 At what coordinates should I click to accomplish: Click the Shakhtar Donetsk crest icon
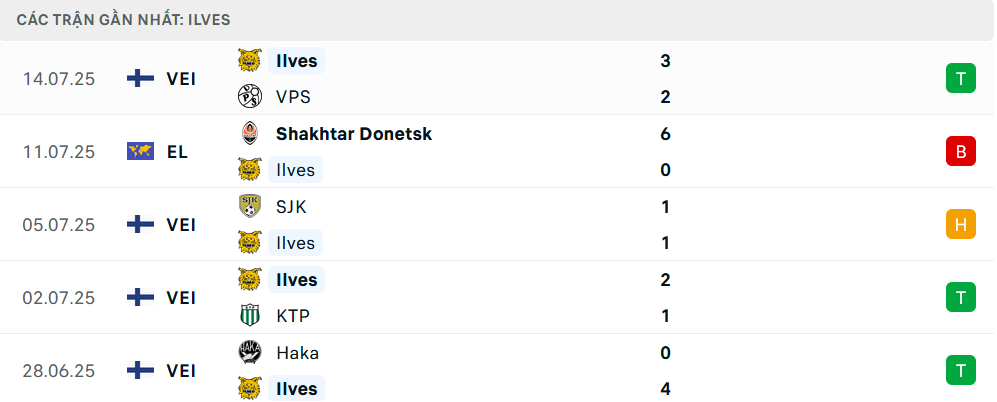click(250, 134)
